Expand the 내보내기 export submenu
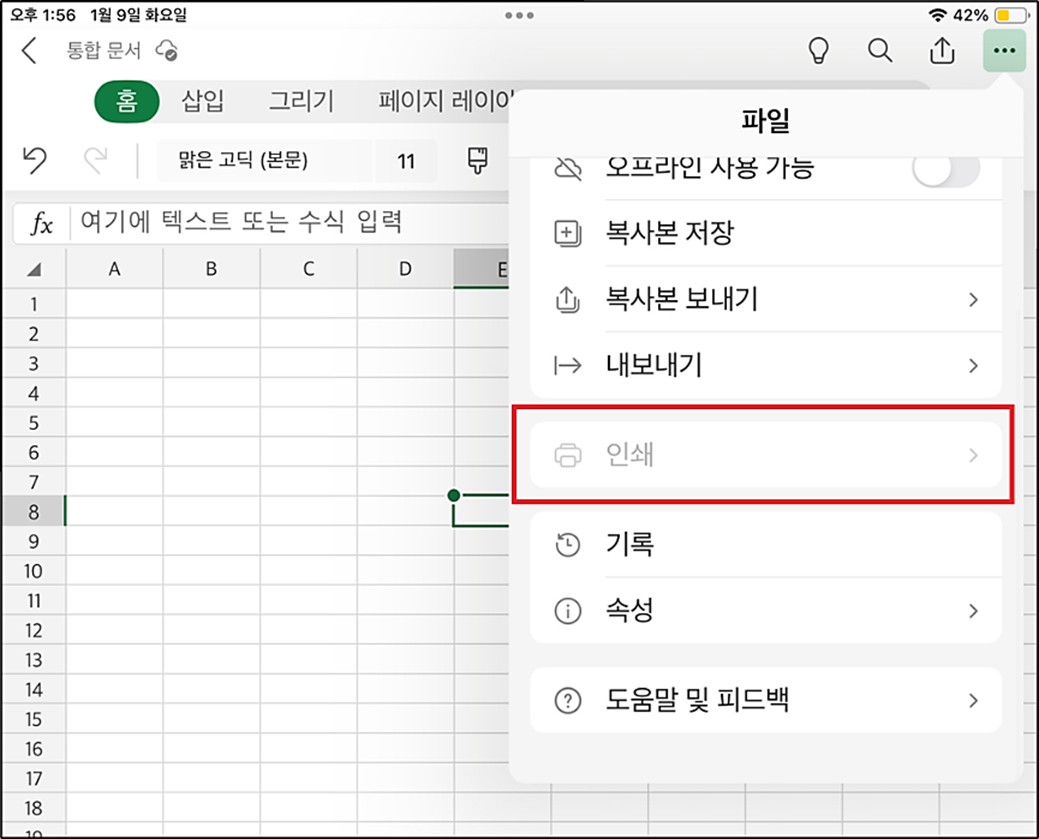 (x=765, y=365)
